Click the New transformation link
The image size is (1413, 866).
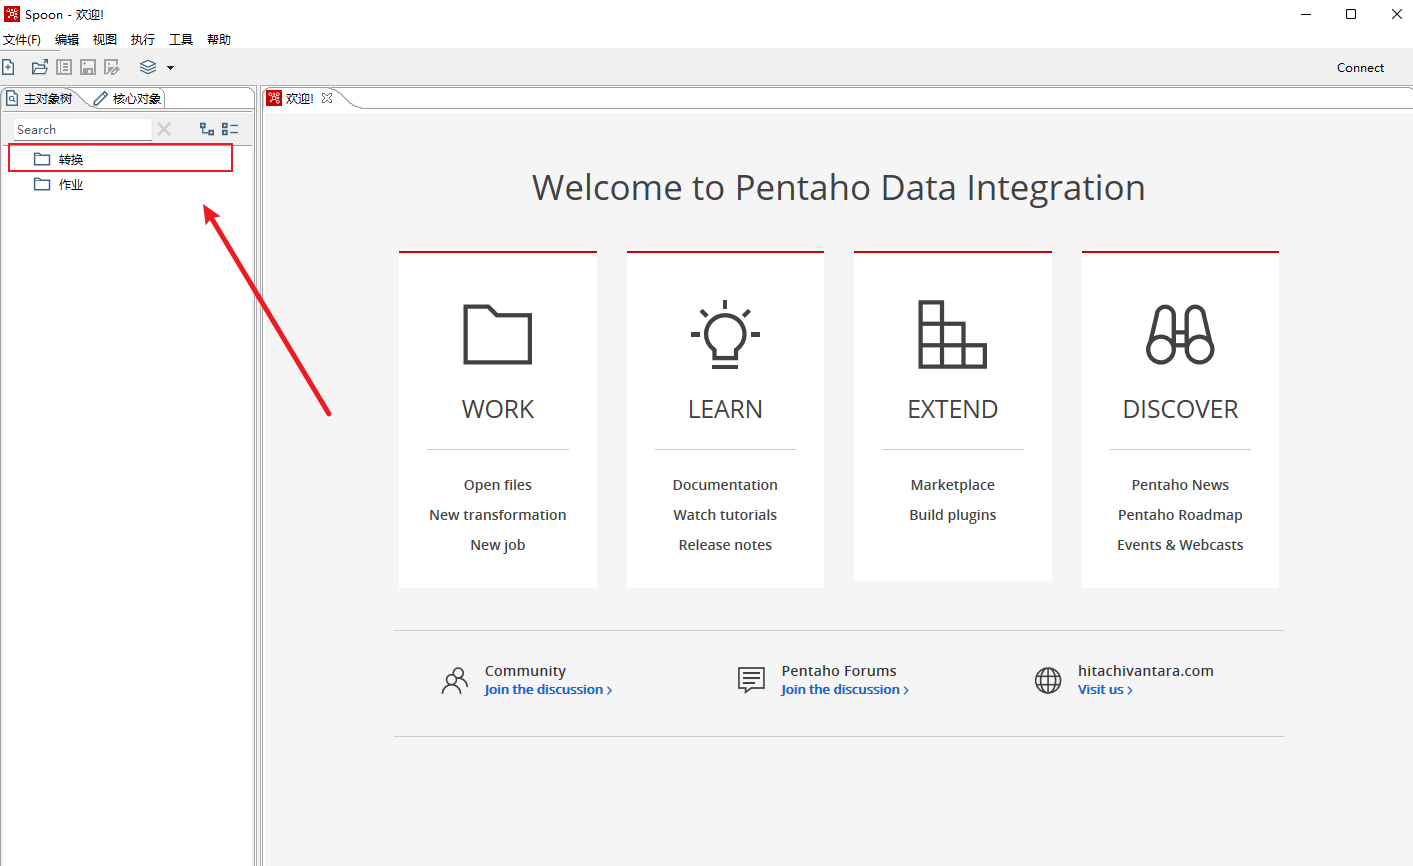click(497, 515)
